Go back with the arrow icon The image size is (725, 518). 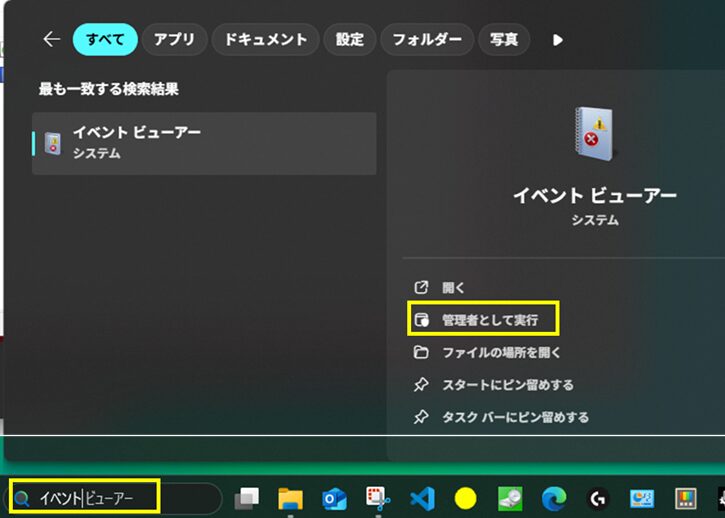(51, 39)
